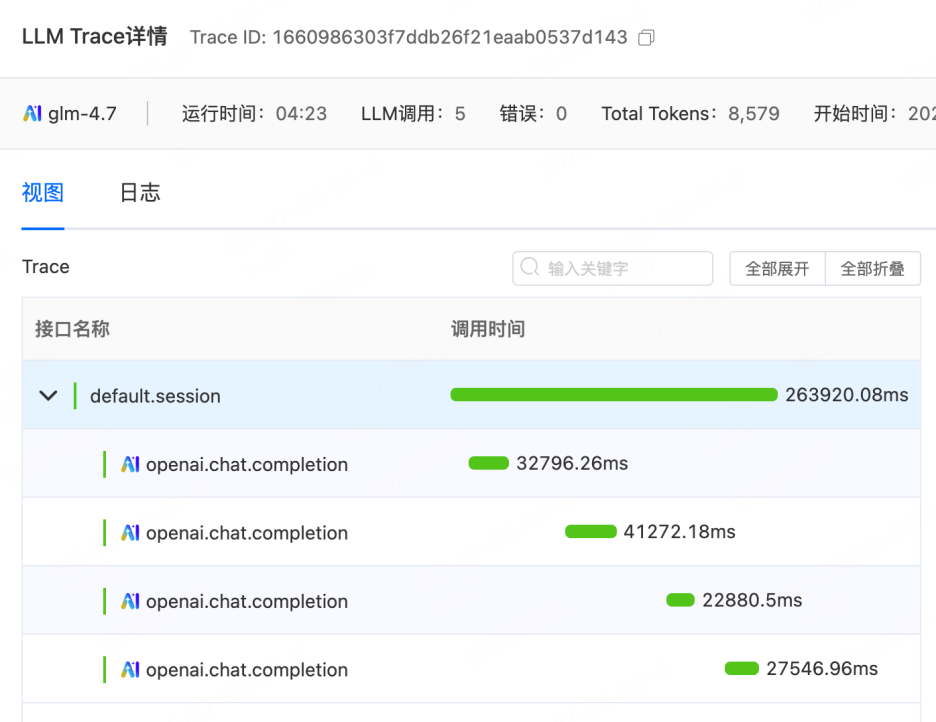Click AI icon of the 41272.18ms completion row

point(130,532)
